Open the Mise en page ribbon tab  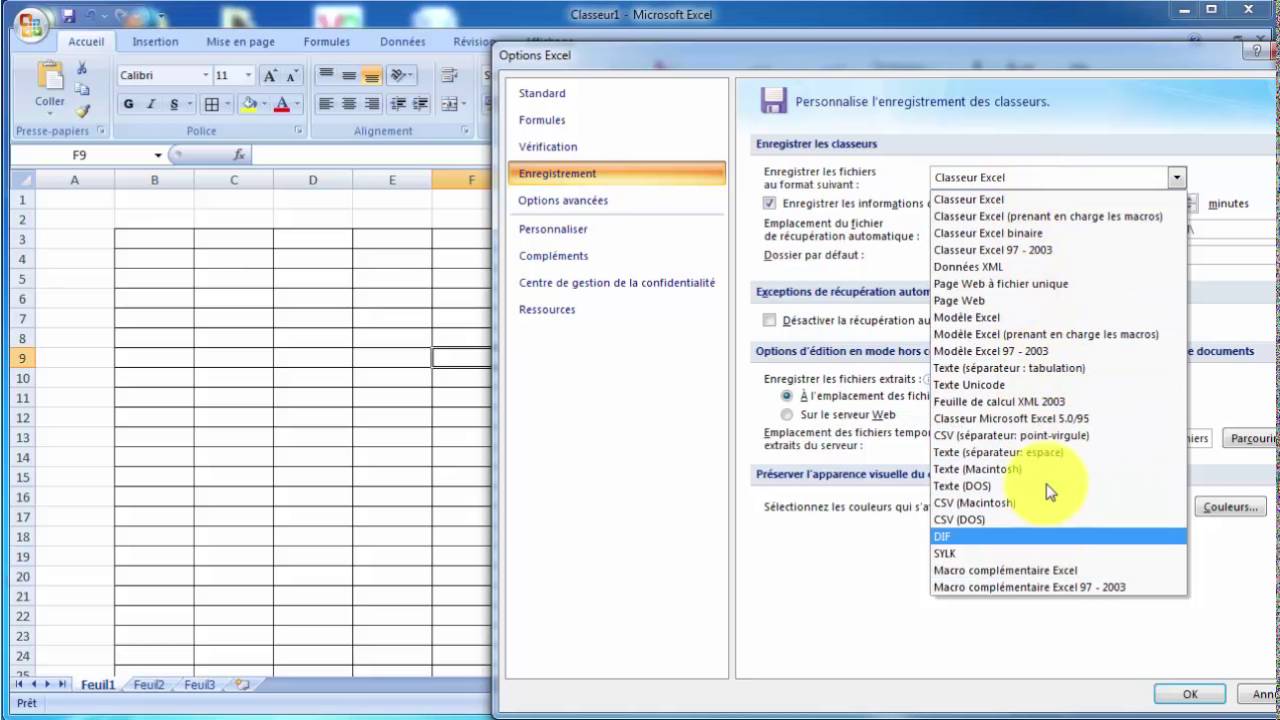pyautogui.click(x=240, y=42)
